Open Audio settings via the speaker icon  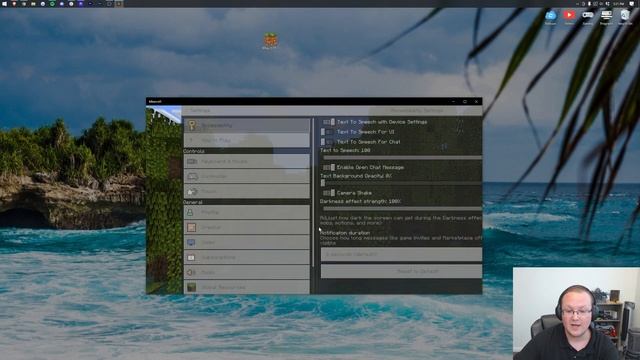[x=191, y=272]
